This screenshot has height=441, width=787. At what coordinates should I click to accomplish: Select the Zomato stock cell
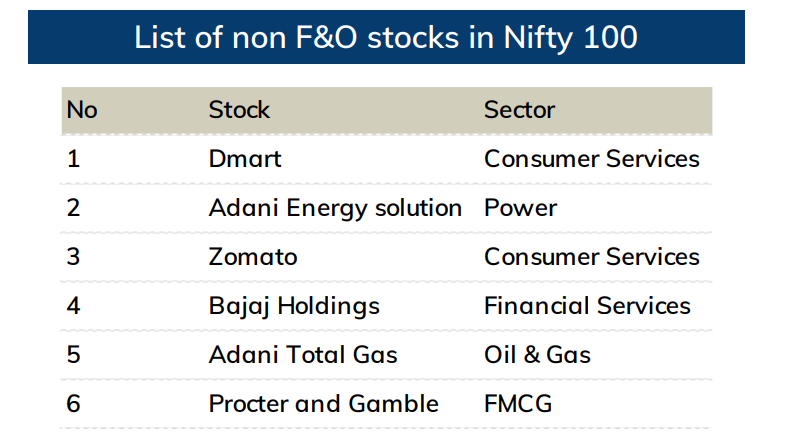[253, 256]
